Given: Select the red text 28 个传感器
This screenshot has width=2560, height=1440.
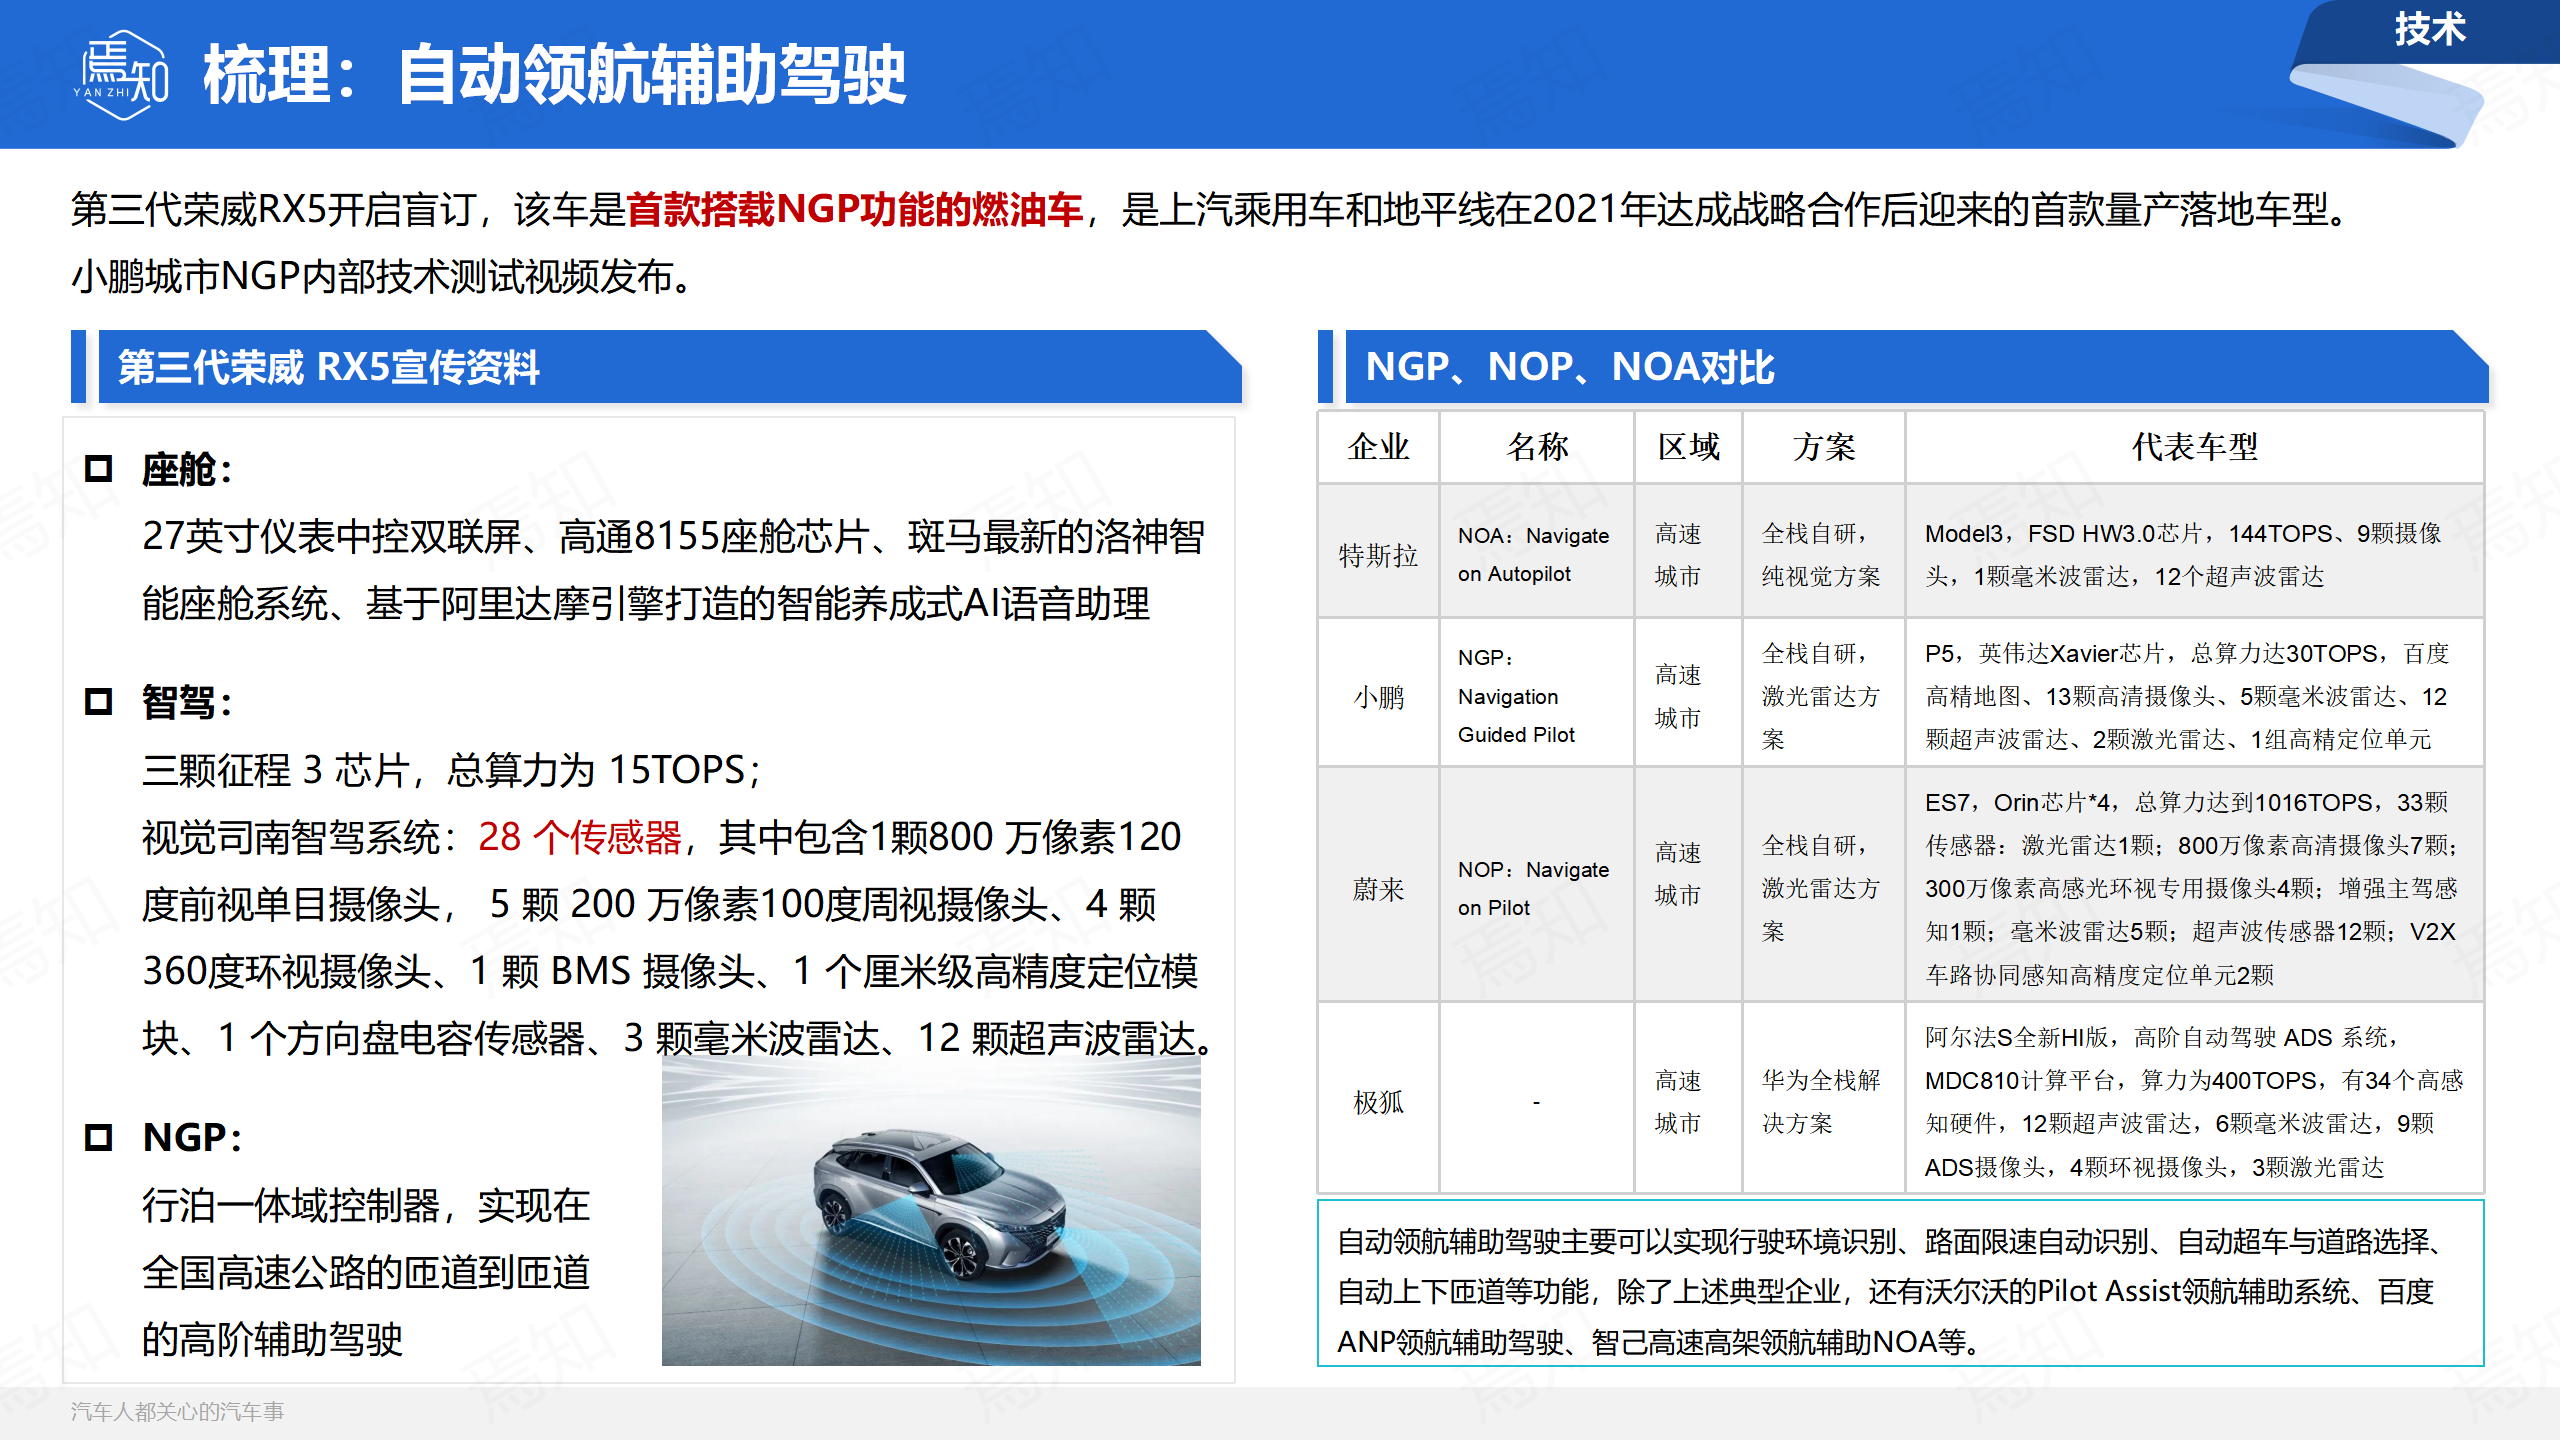Looking at the screenshot, I should [x=580, y=837].
